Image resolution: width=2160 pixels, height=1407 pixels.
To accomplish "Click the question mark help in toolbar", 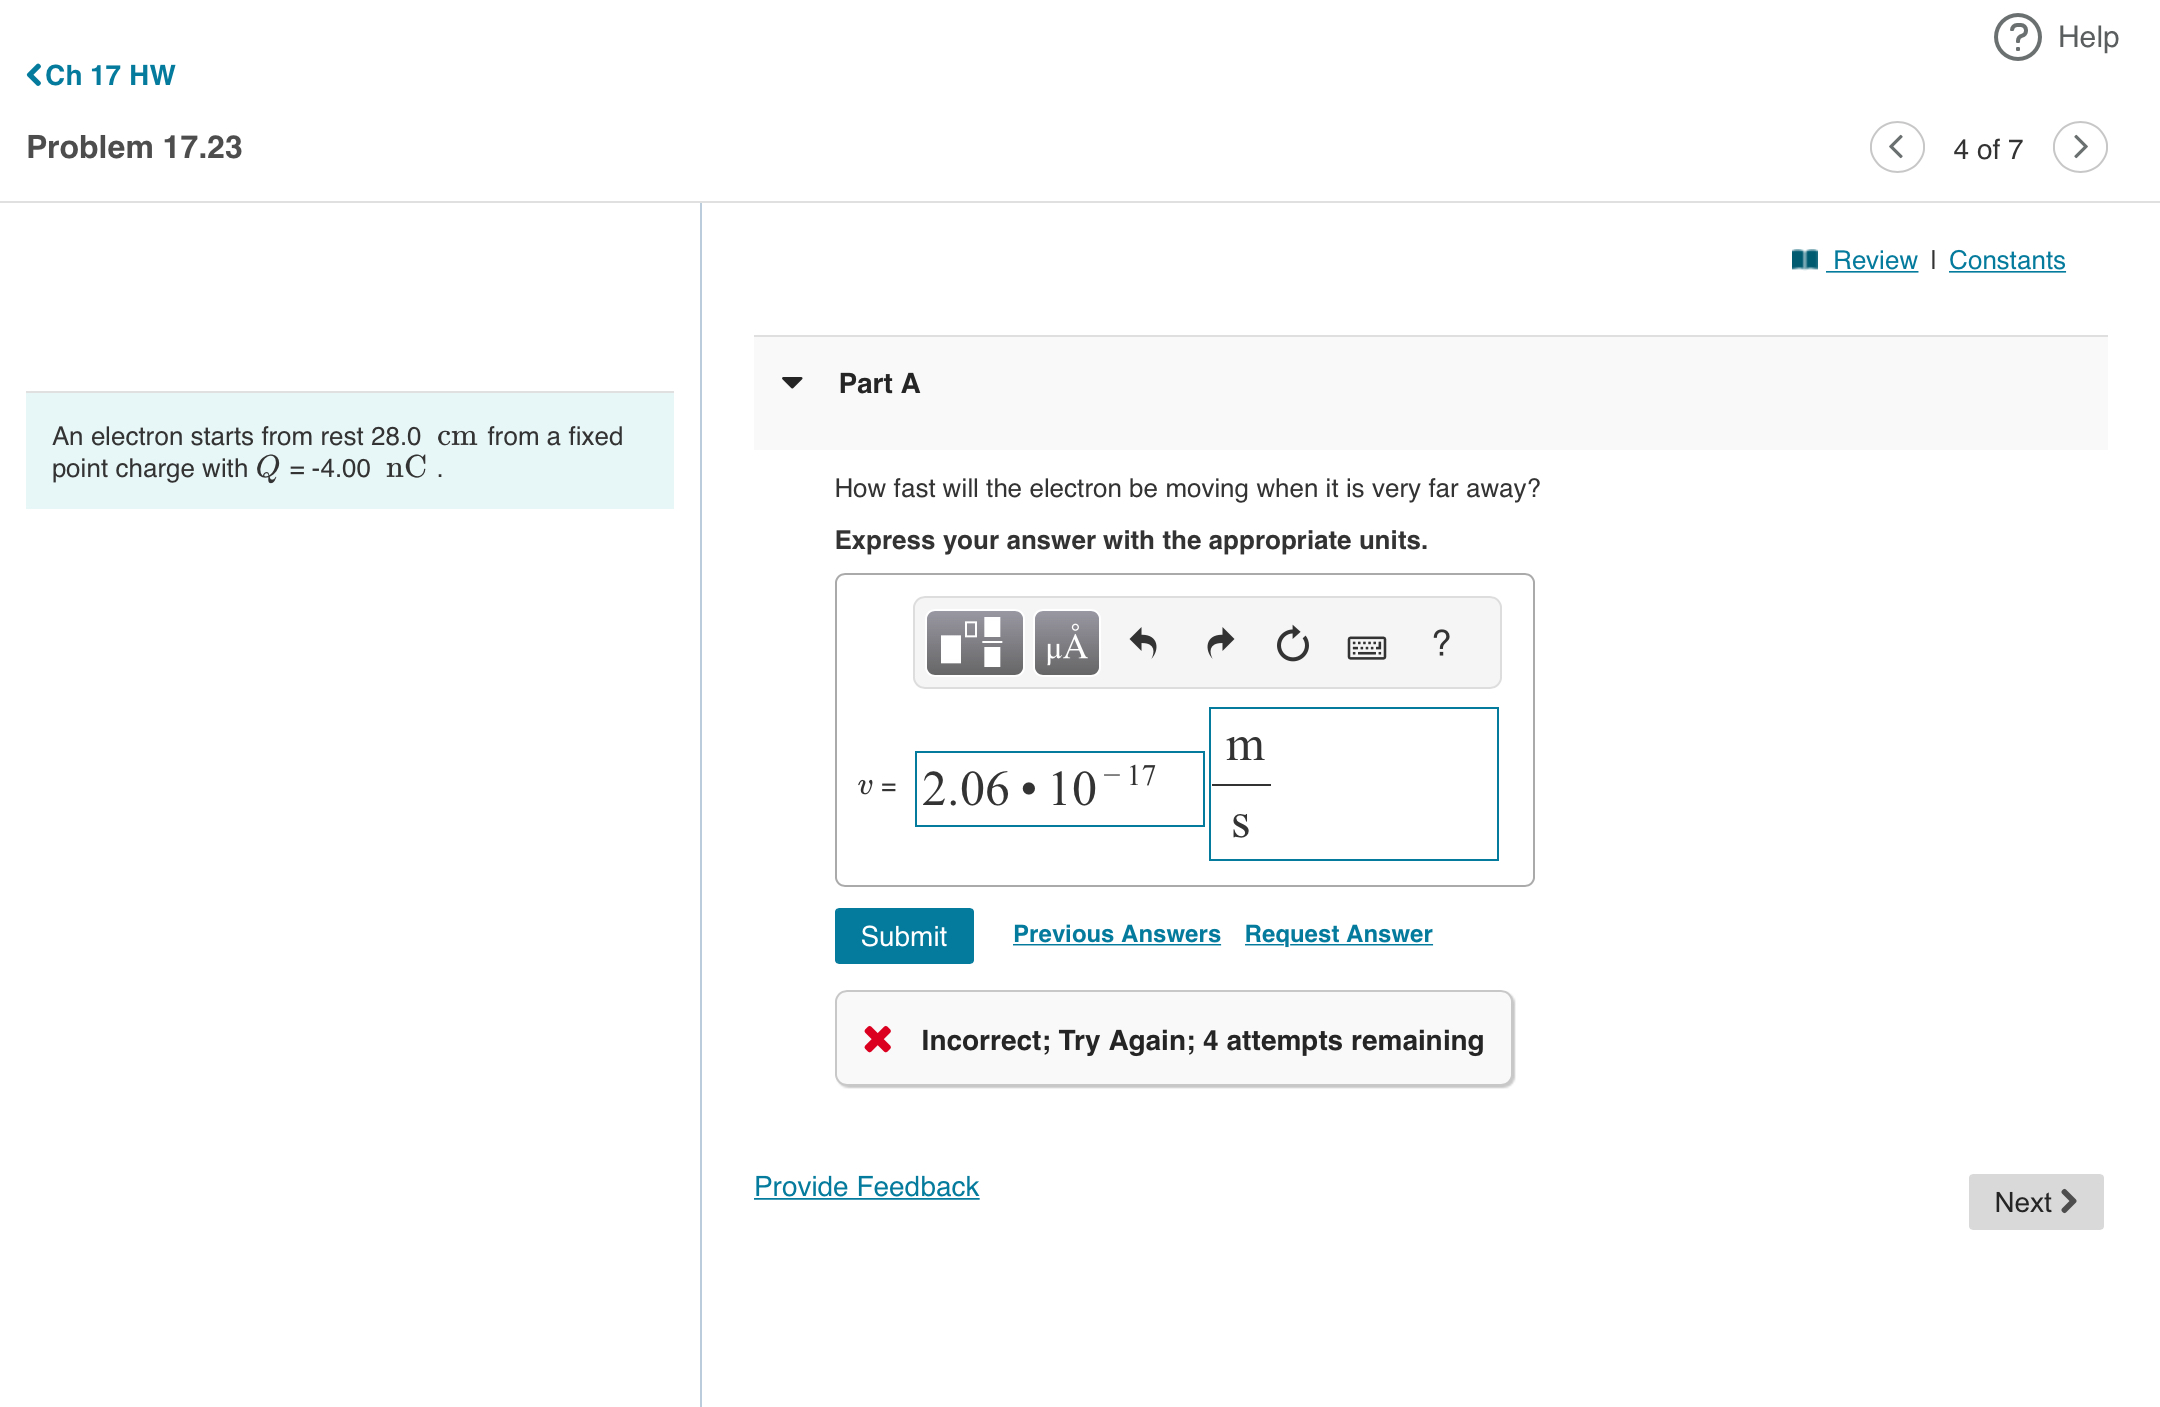I will point(1440,643).
